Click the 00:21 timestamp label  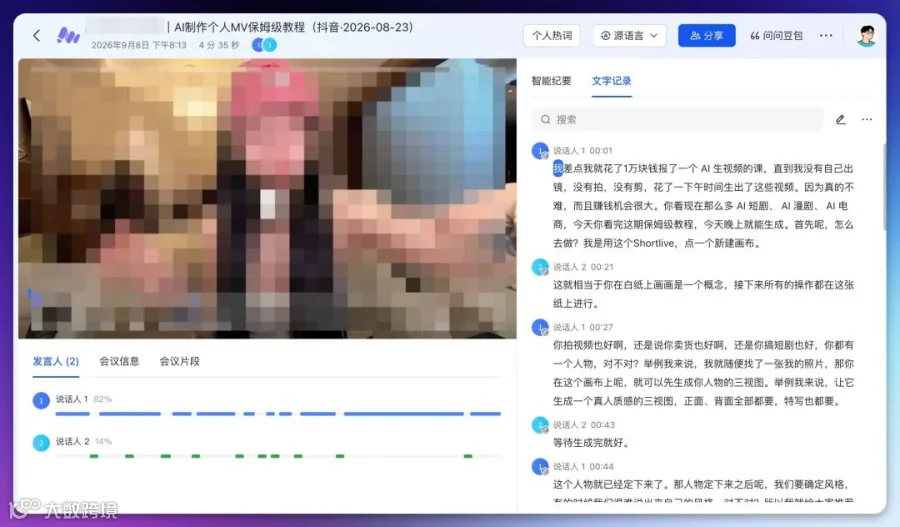pos(602,268)
